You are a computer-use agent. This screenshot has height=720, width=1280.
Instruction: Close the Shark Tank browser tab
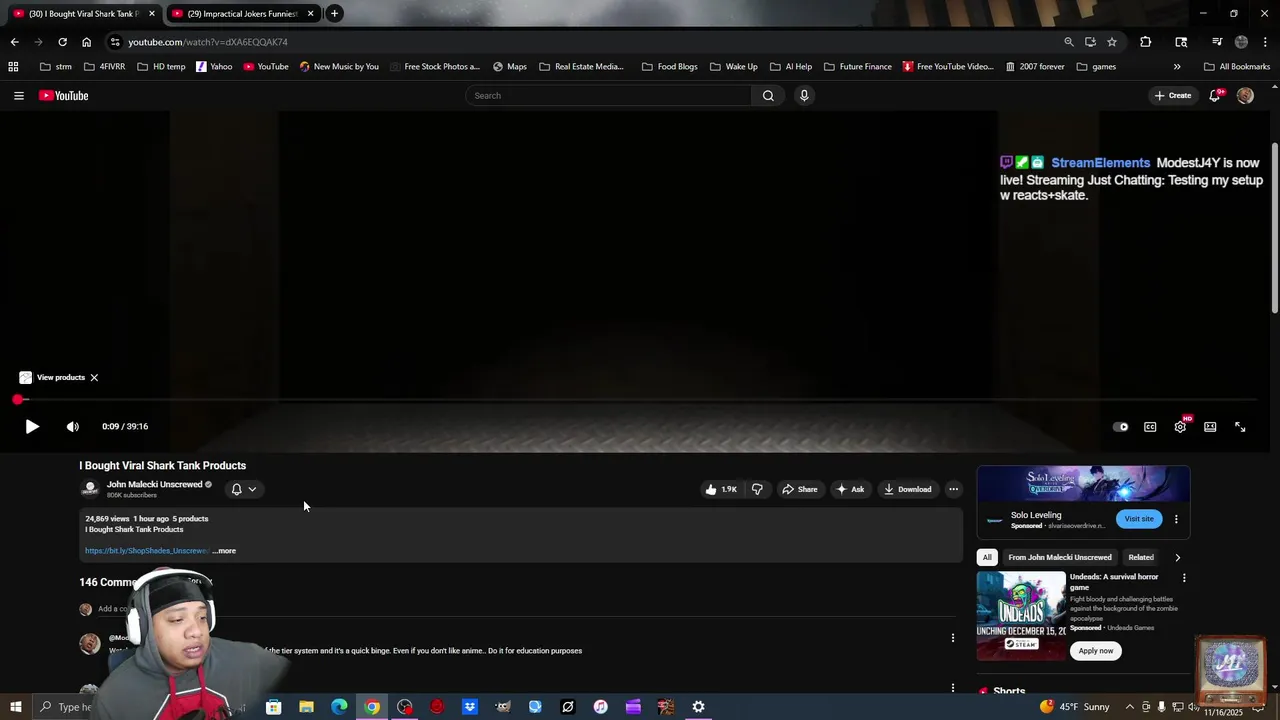152,14
